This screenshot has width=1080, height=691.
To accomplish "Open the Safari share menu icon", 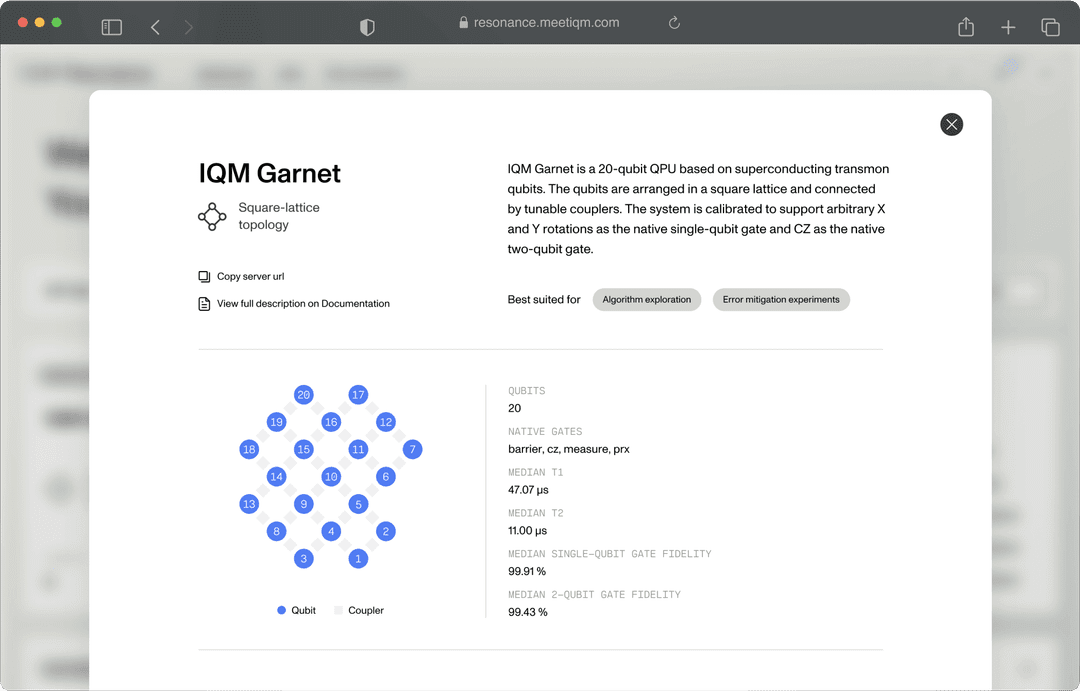I will pyautogui.click(x=965, y=27).
